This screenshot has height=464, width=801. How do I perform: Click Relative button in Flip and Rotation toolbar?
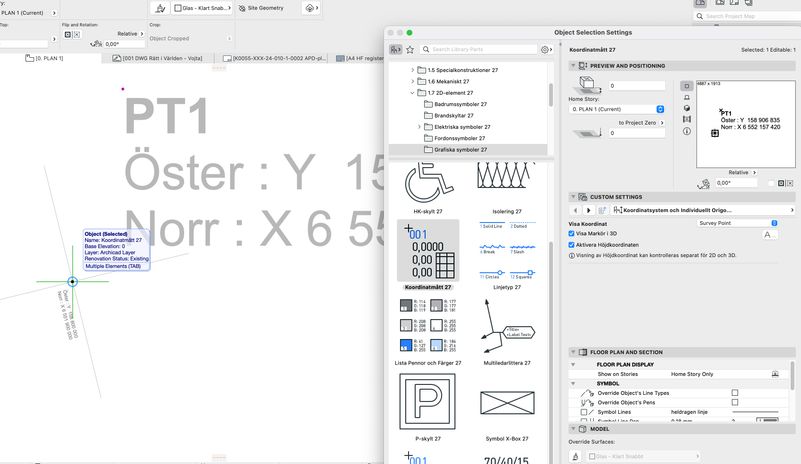tap(130, 34)
